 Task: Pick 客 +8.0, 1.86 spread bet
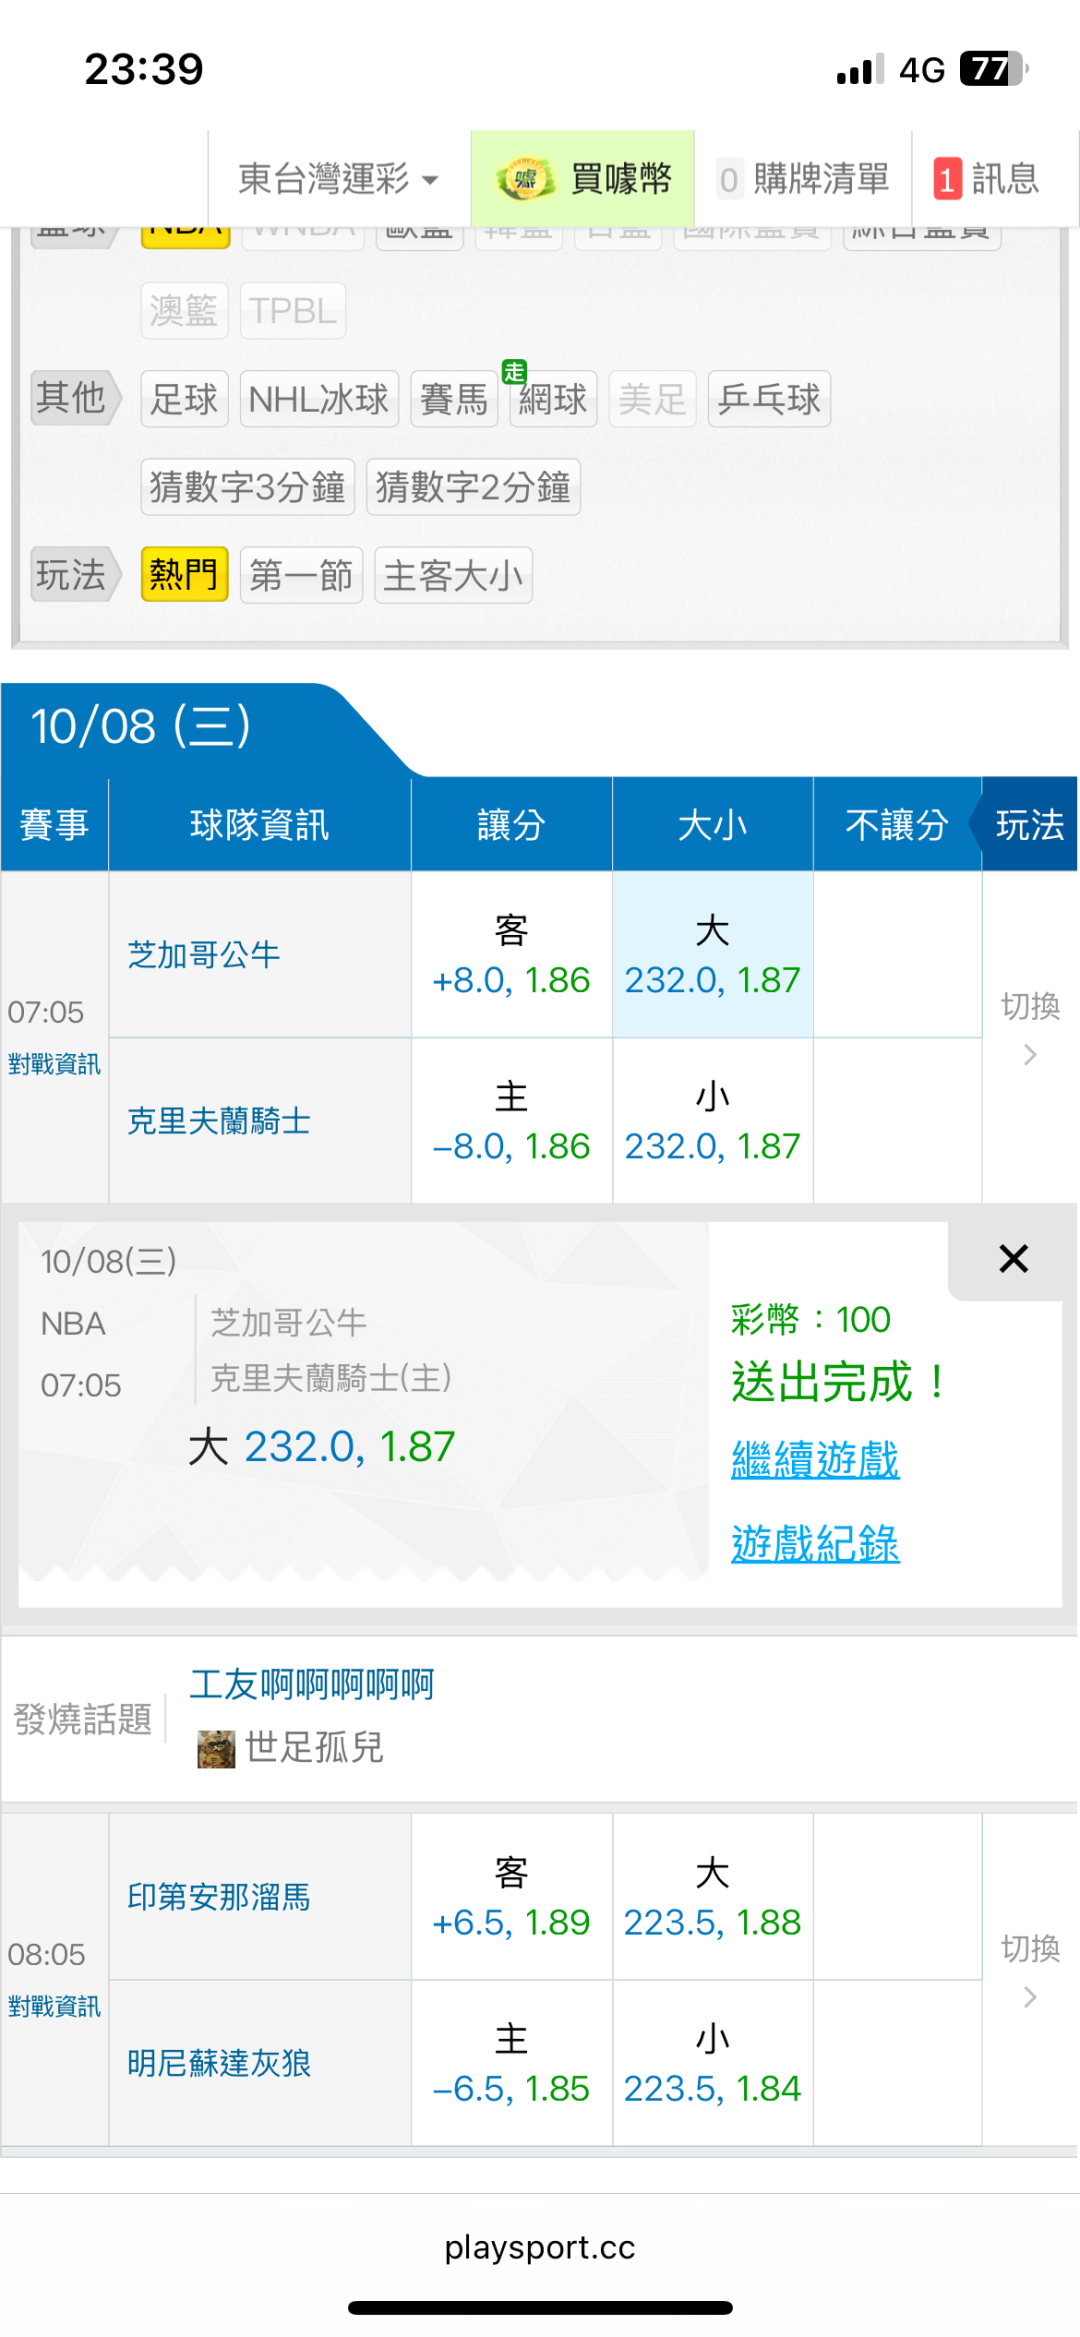(x=511, y=955)
